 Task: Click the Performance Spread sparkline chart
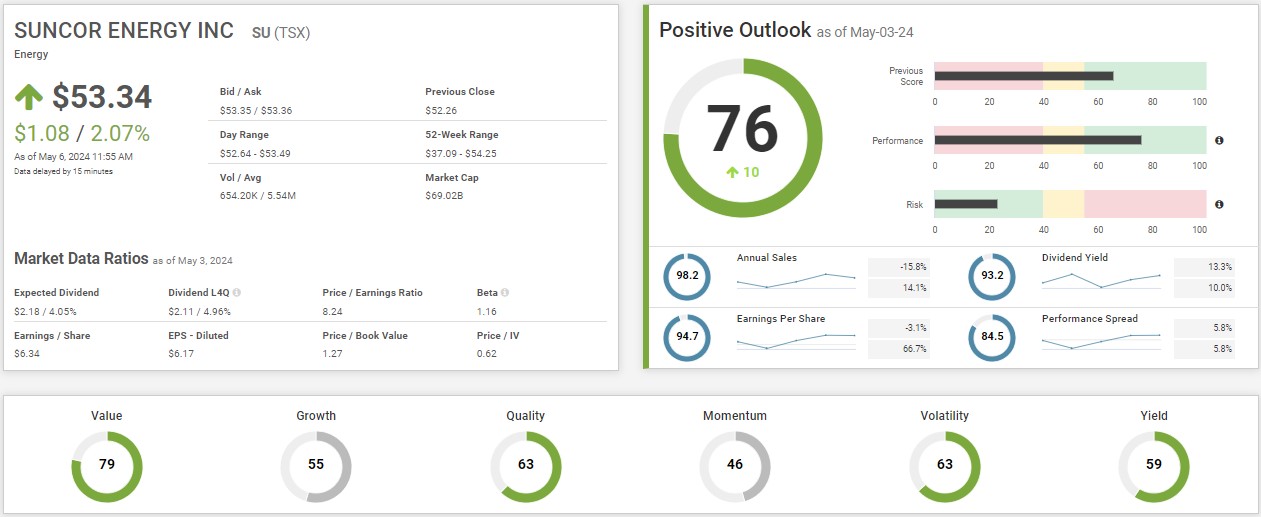(1101, 341)
